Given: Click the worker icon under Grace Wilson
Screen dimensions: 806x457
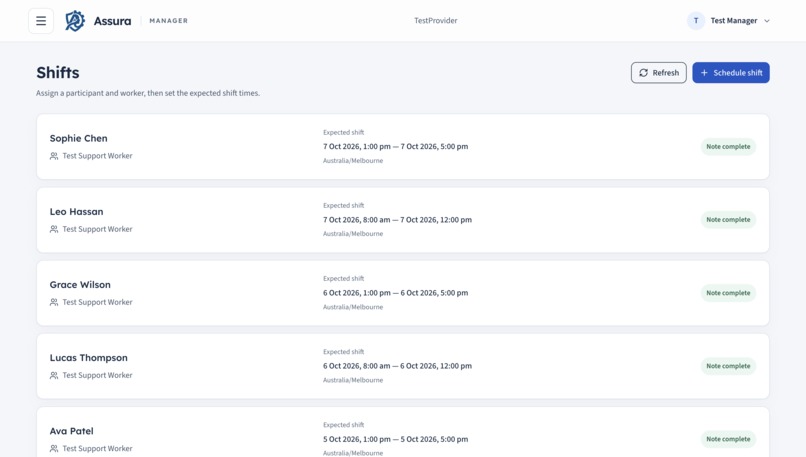Looking at the screenshot, I should coord(54,302).
